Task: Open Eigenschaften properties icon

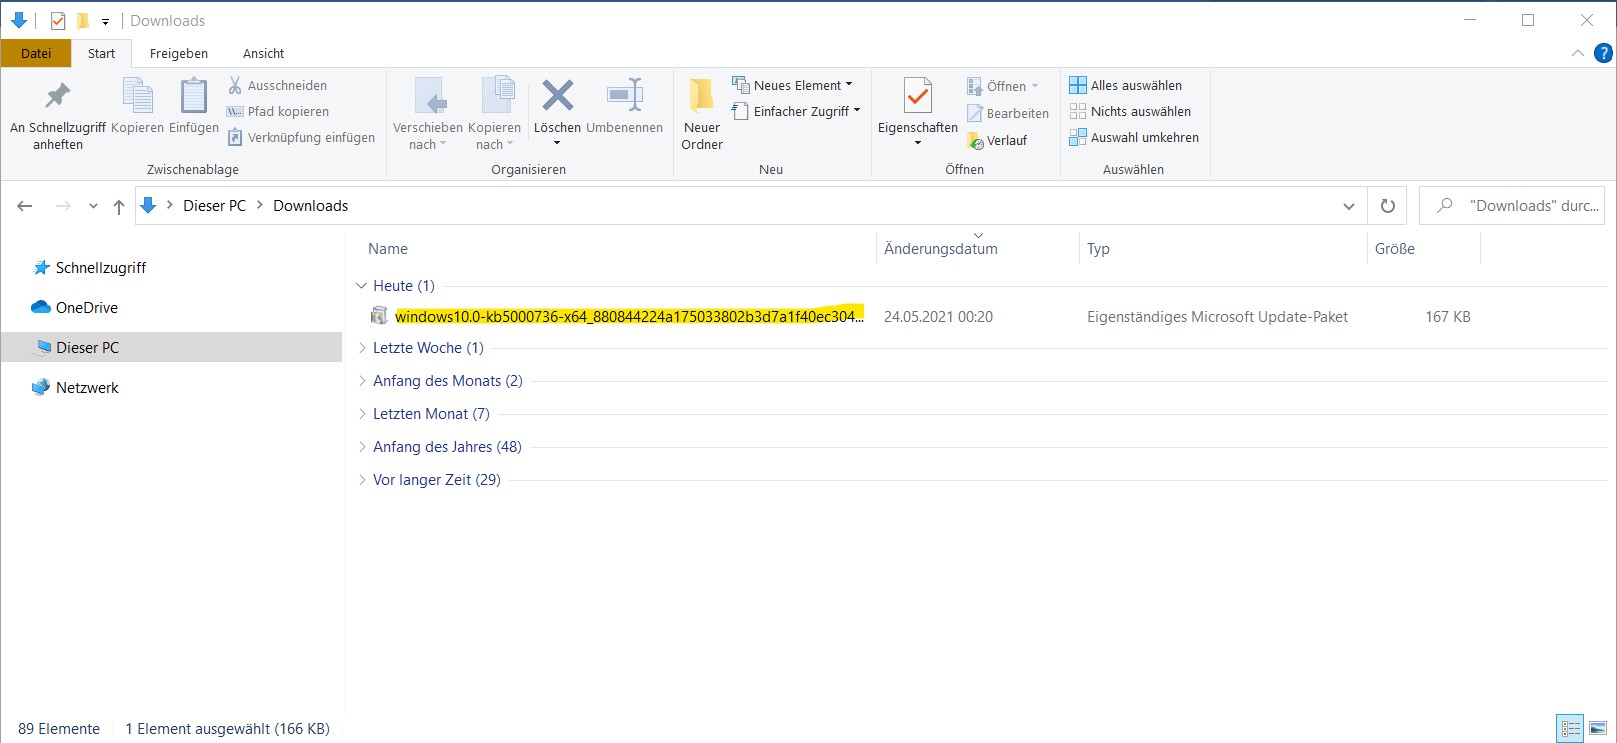Action: (918, 98)
